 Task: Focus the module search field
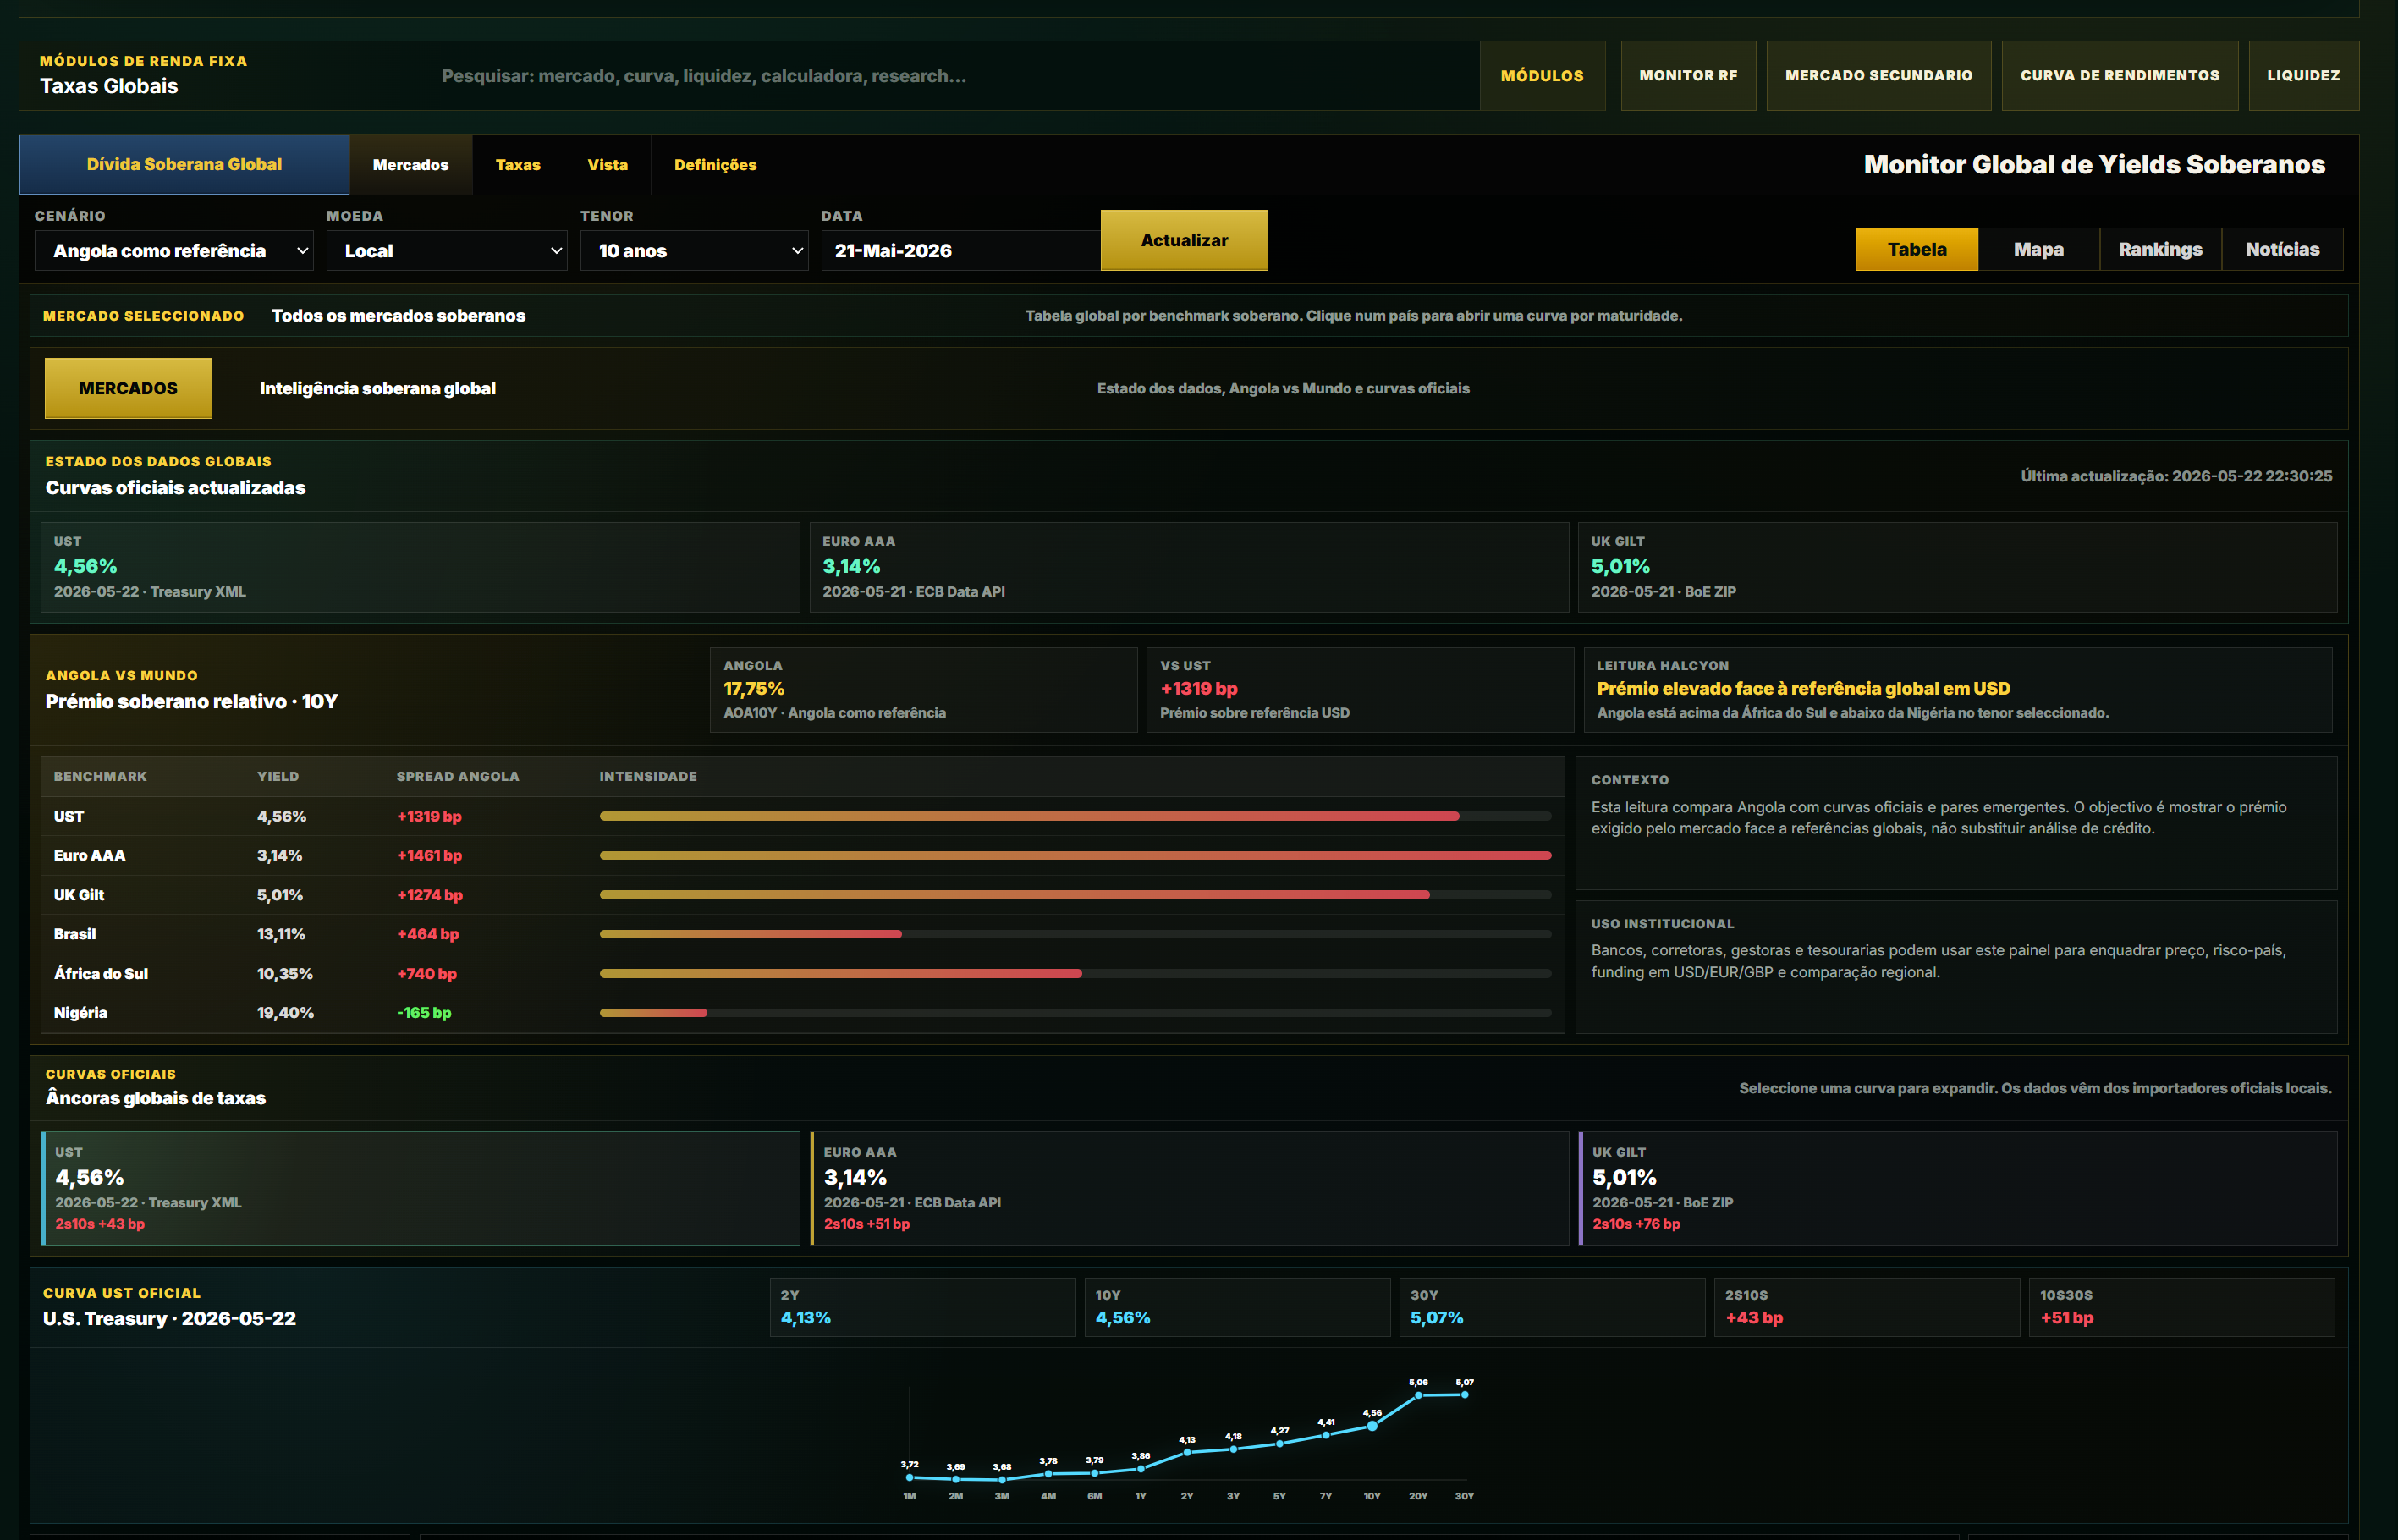coord(949,75)
